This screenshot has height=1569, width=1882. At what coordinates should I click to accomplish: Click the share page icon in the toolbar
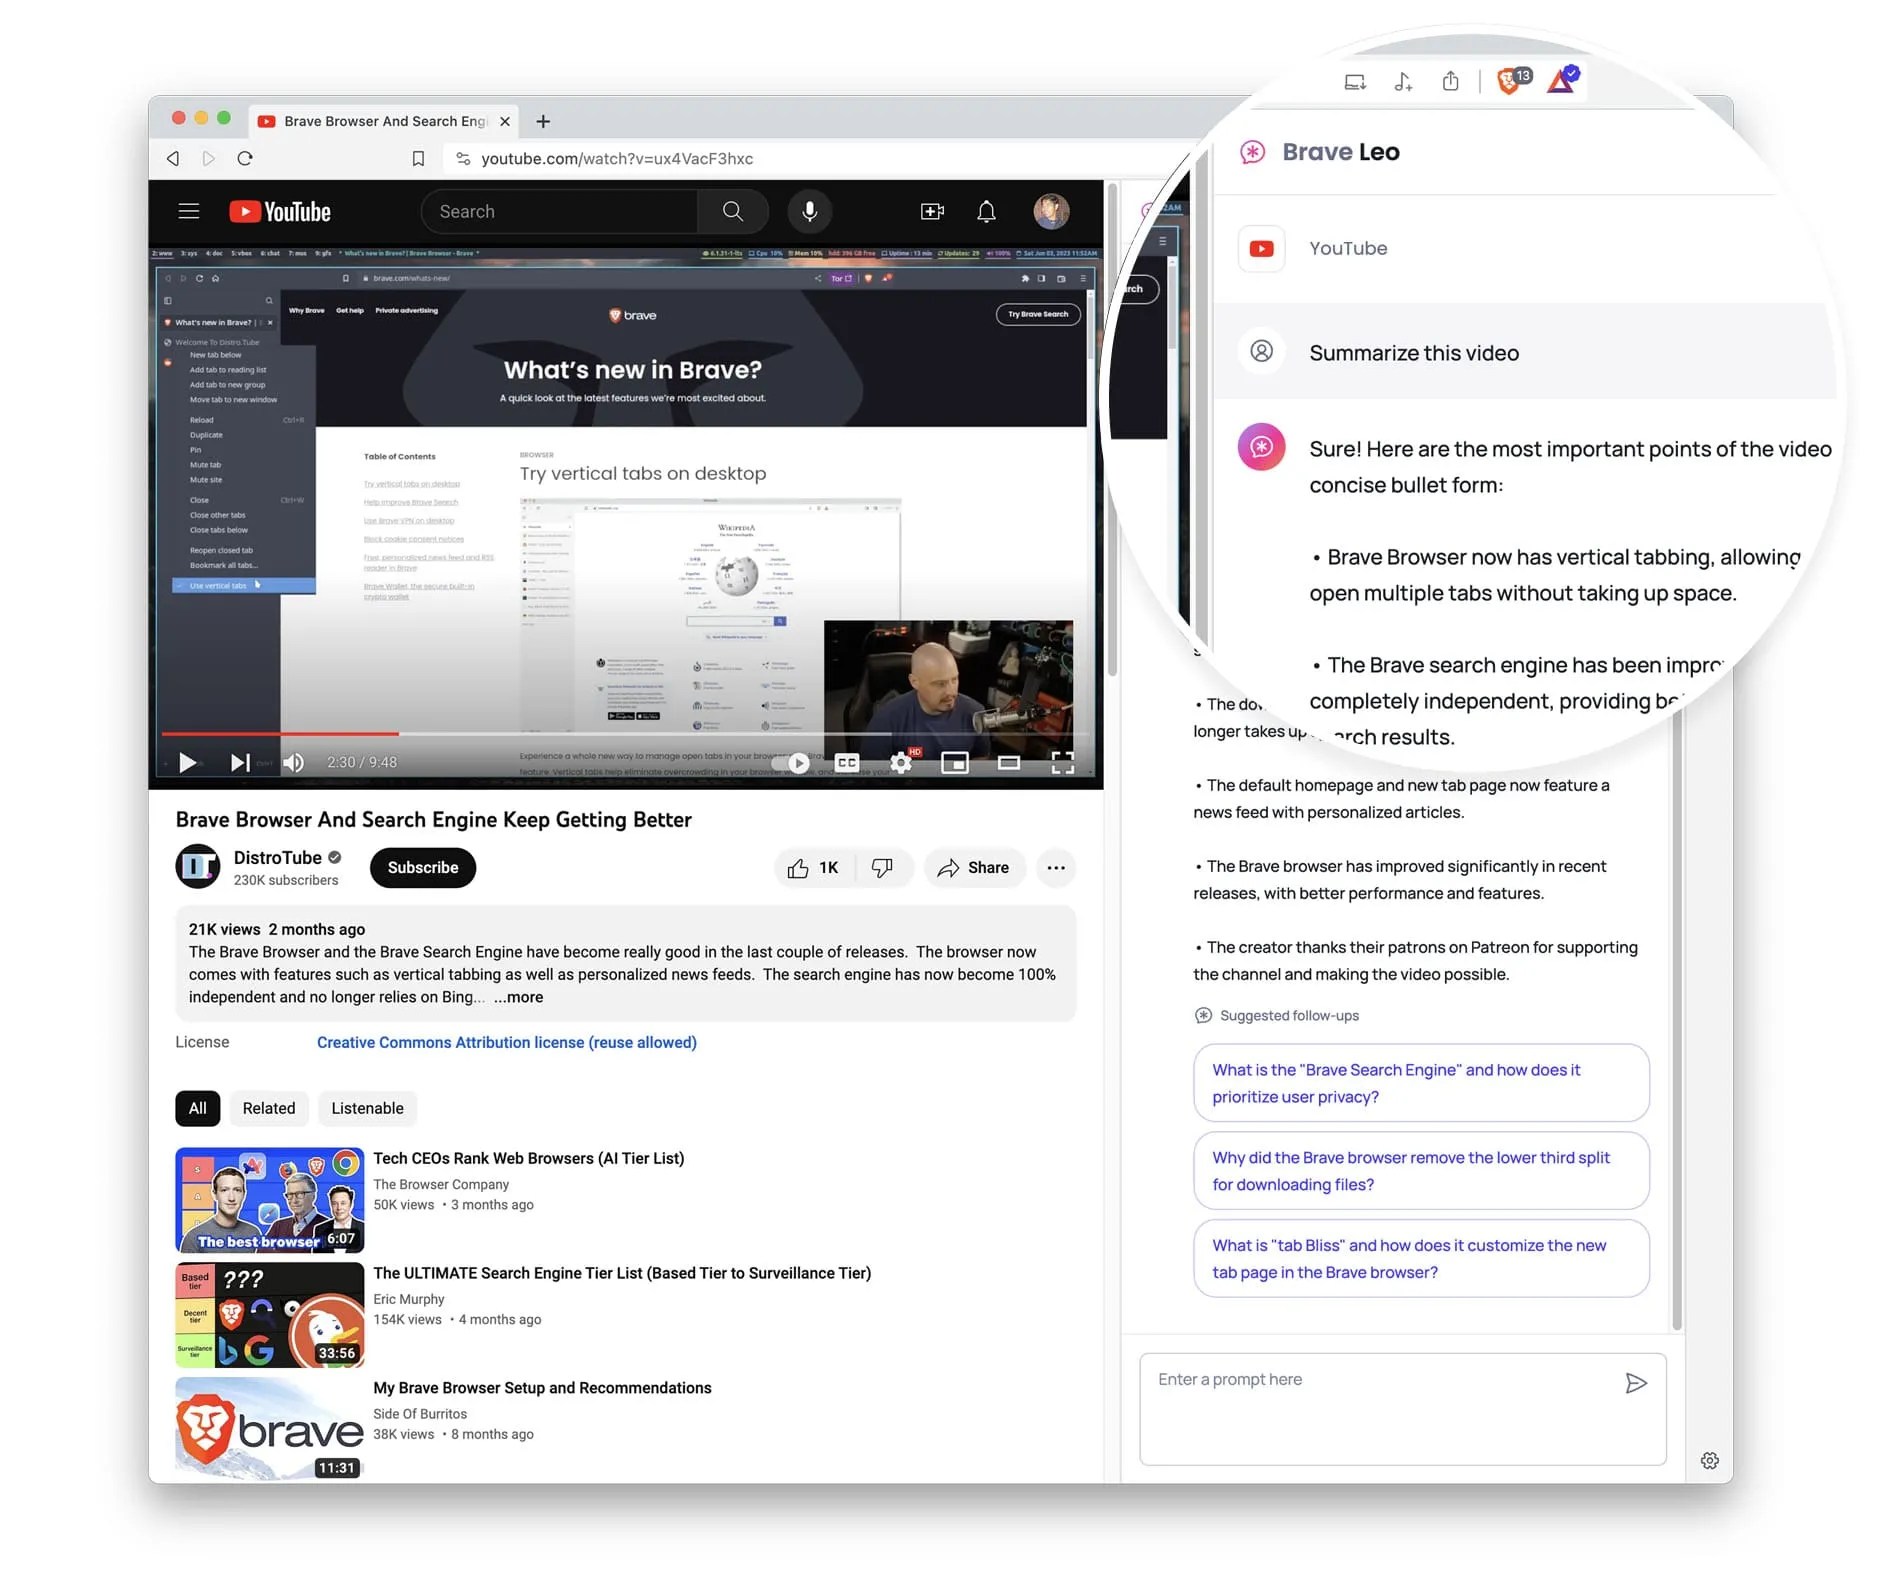pos(1451,81)
